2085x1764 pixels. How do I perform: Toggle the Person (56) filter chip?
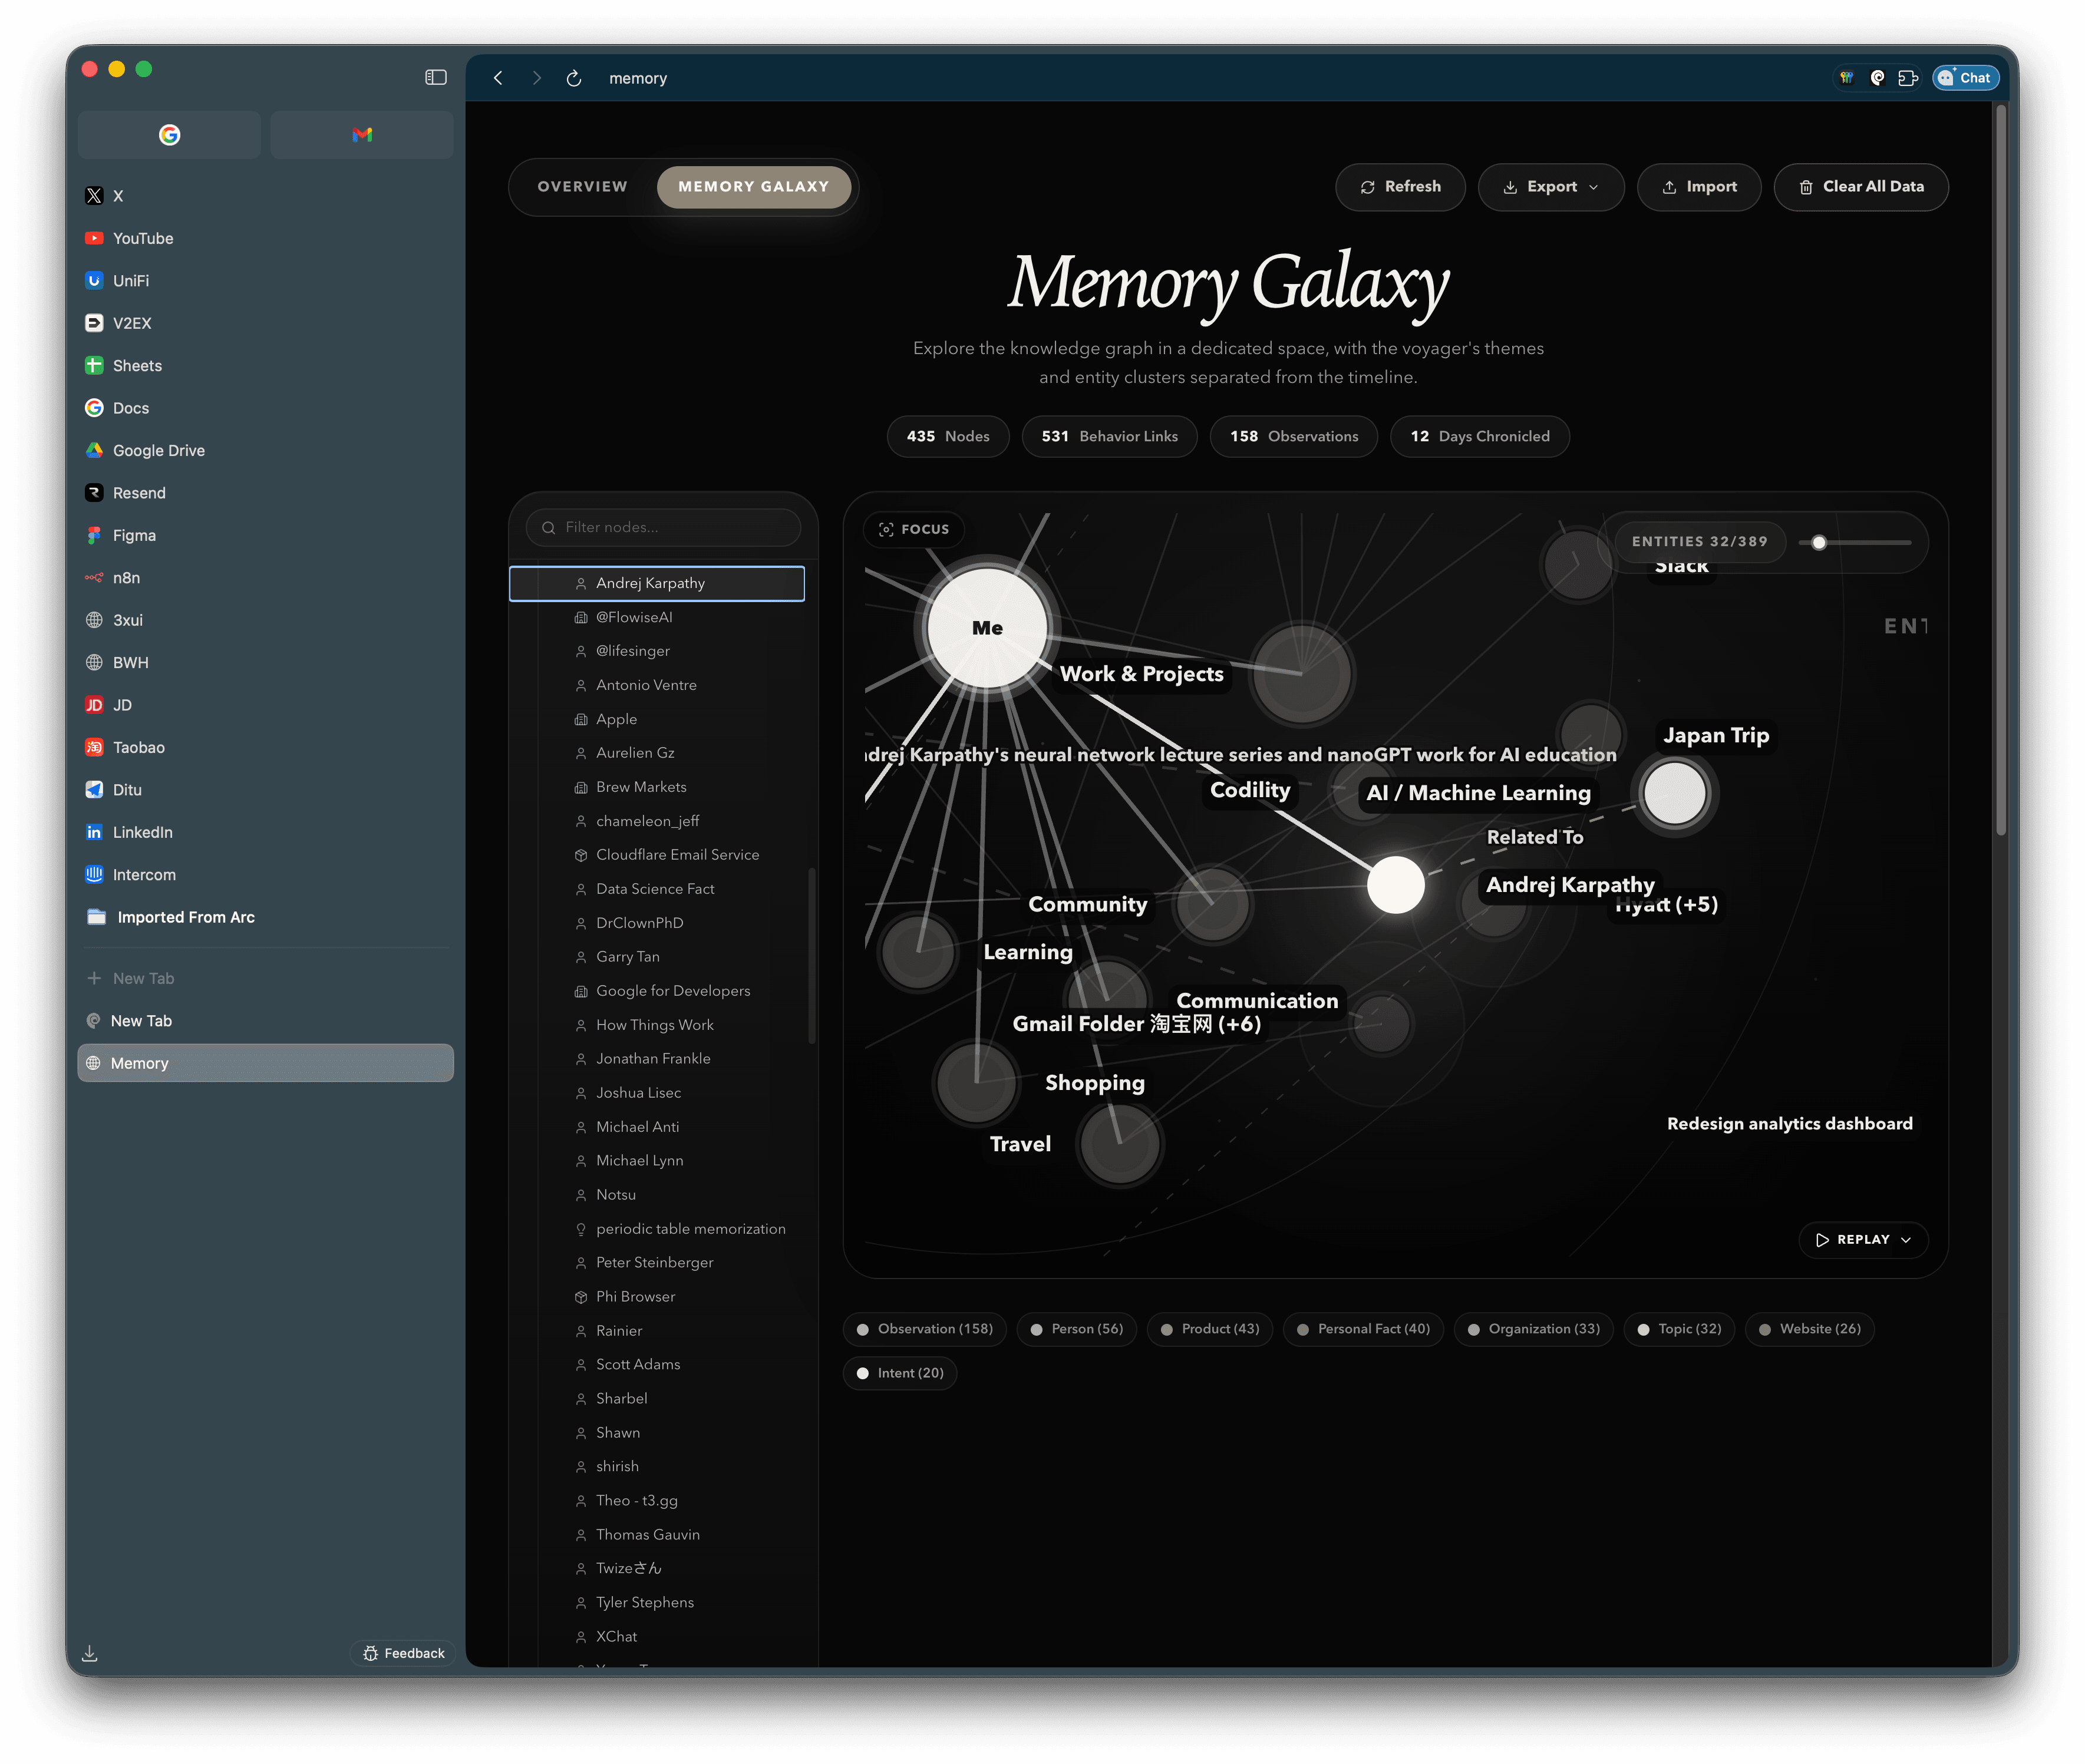[x=1076, y=1329]
